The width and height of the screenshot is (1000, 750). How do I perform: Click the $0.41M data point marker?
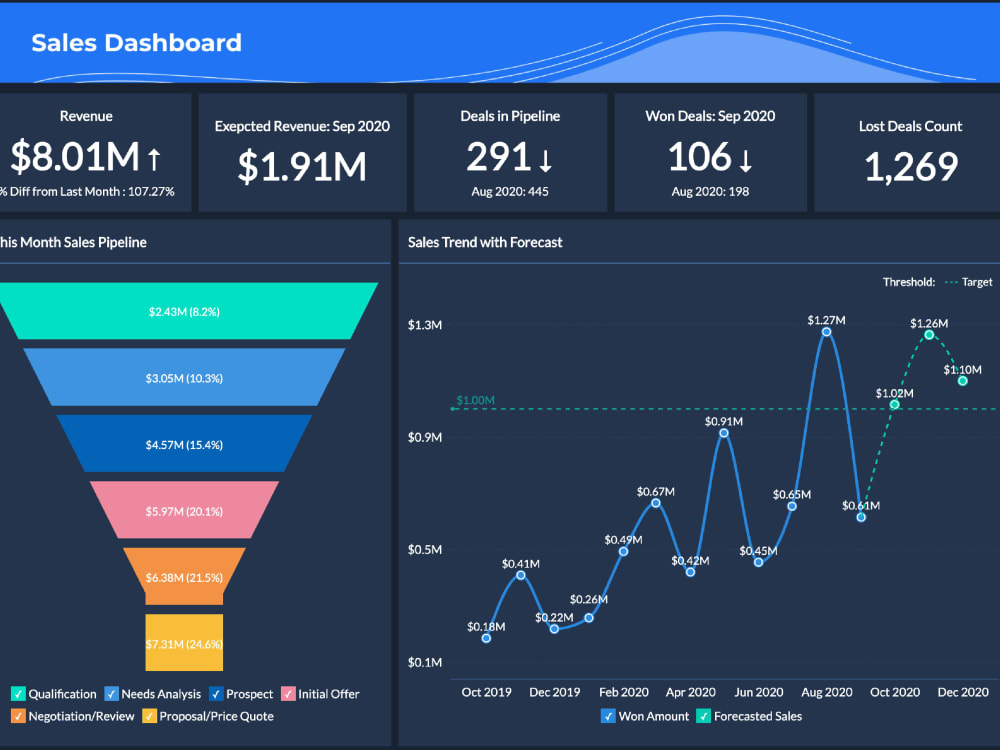pyautogui.click(x=521, y=576)
